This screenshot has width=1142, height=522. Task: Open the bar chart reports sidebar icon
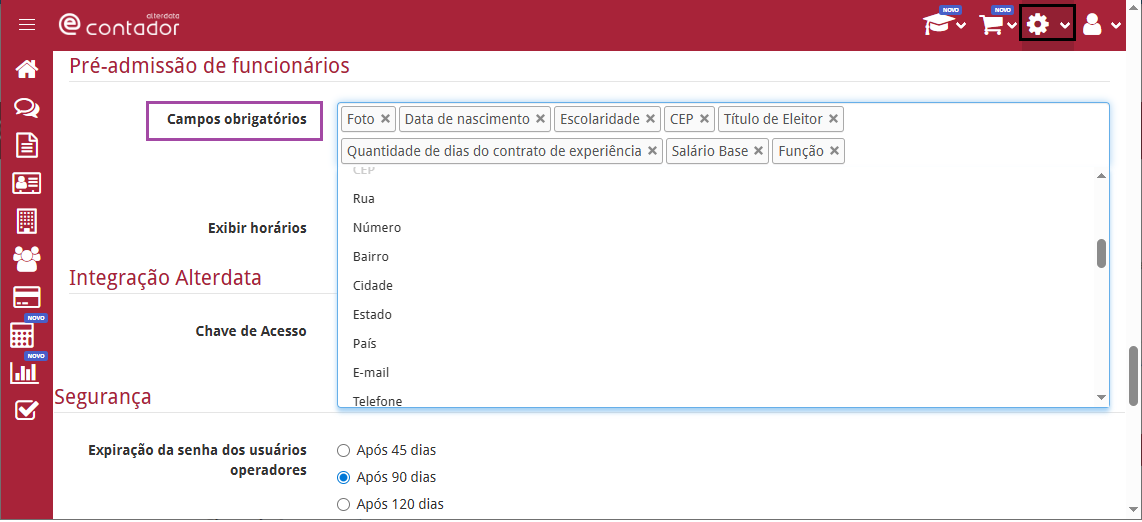coord(23,372)
